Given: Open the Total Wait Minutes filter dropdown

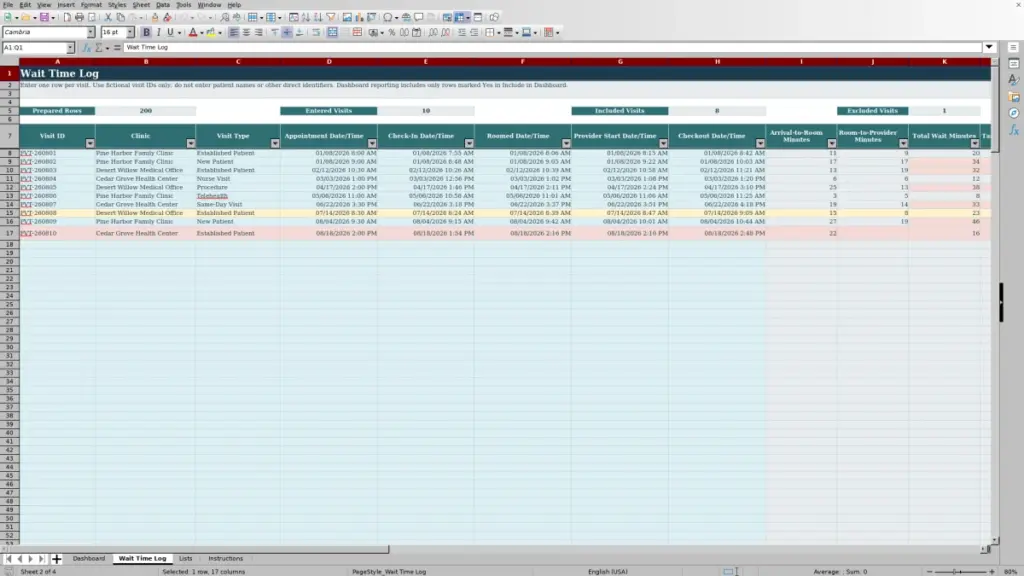Looking at the screenshot, I should coord(975,143).
